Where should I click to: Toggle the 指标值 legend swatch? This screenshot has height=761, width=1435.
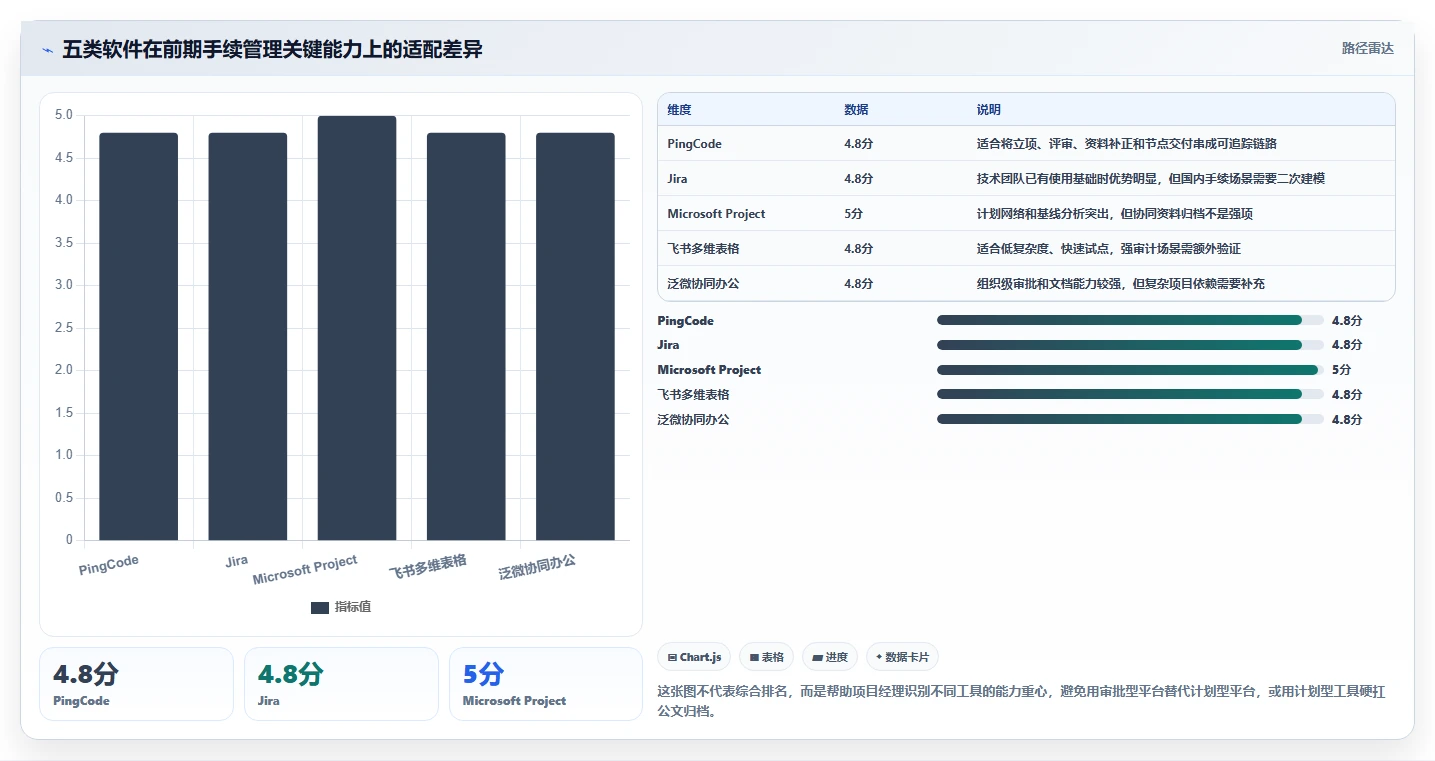coord(320,607)
